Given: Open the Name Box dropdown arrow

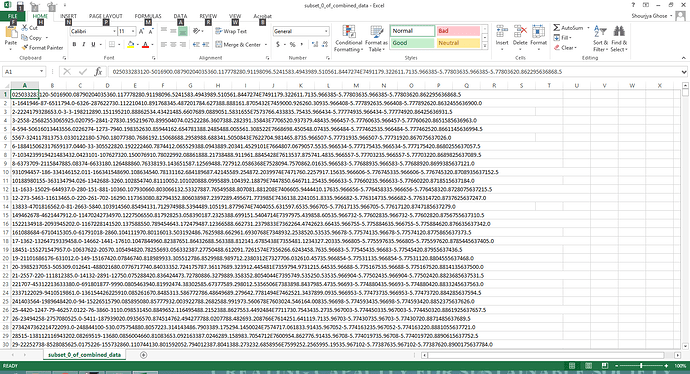Looking at the screenshot, I should point(41,71).
